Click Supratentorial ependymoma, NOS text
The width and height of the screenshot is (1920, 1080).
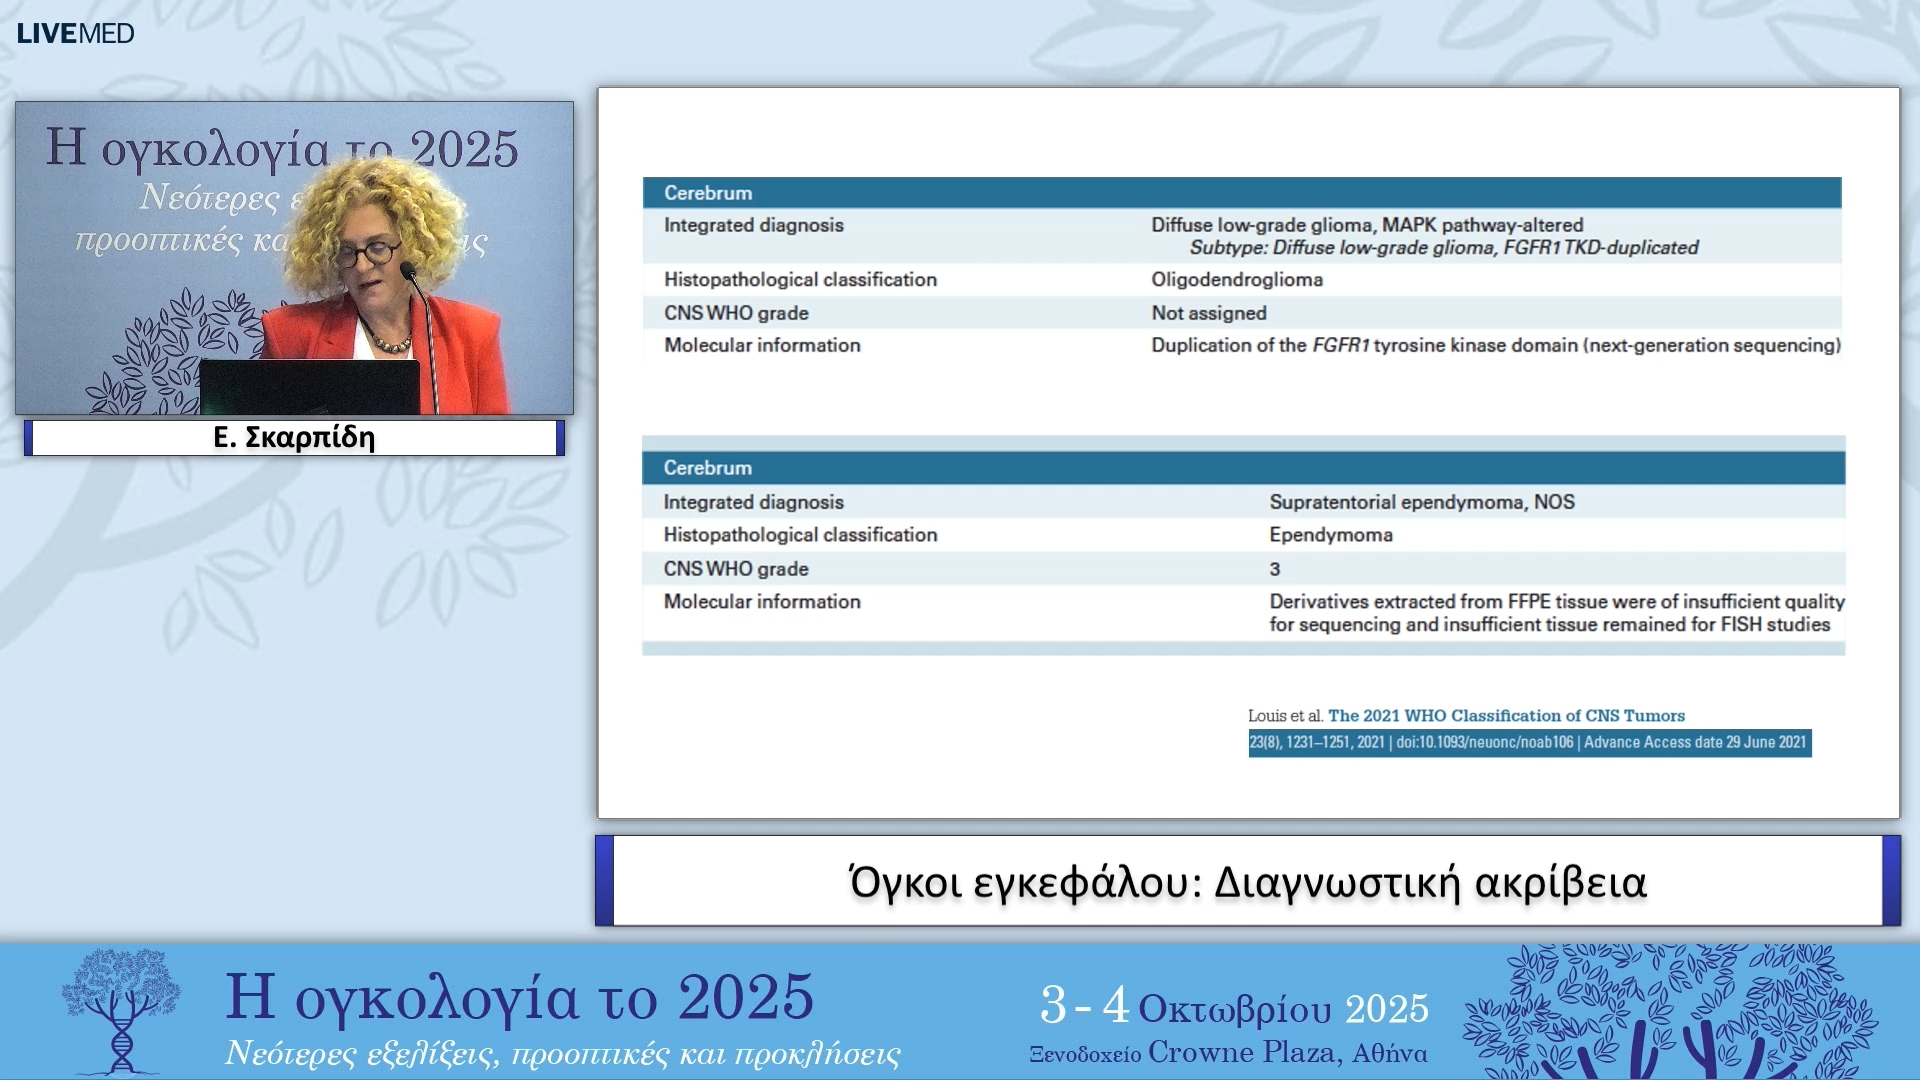[x=1421, y=502]
